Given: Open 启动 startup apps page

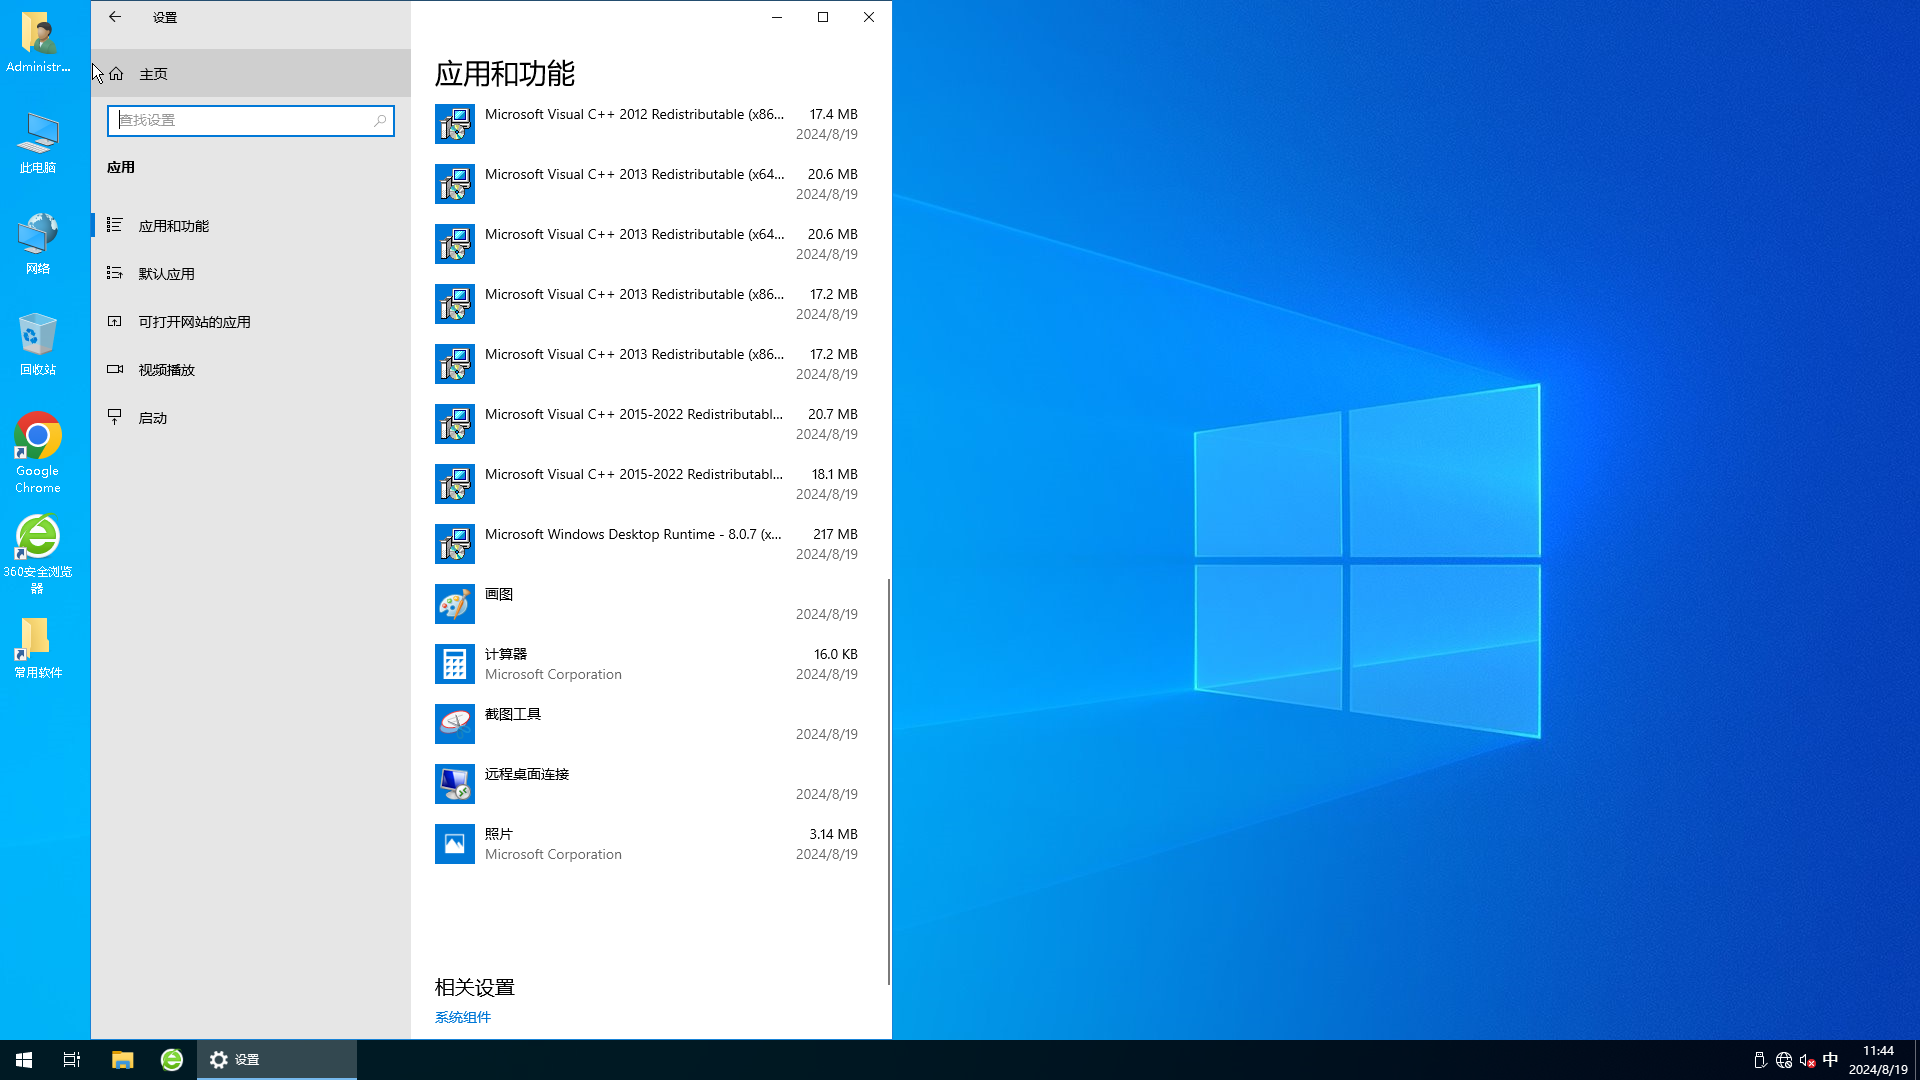Looking at the screenshot, I should (251, 418).
